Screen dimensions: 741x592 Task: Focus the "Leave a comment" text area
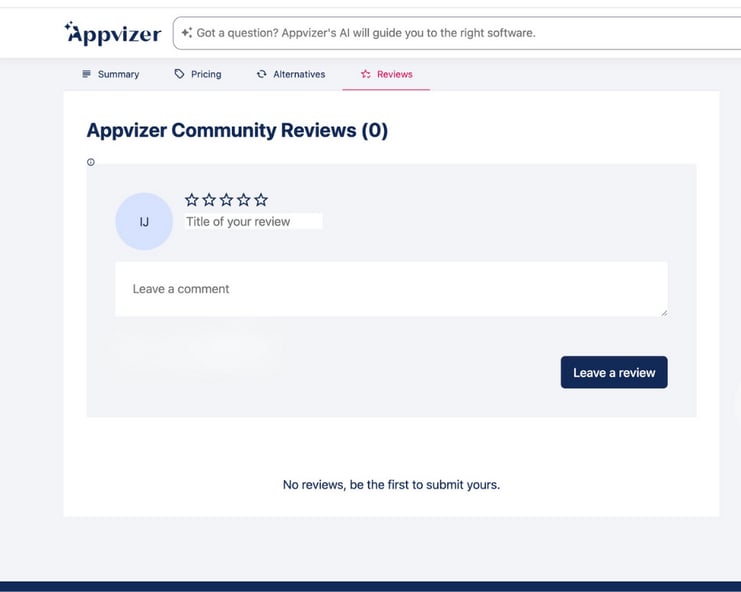coord(390,289)
